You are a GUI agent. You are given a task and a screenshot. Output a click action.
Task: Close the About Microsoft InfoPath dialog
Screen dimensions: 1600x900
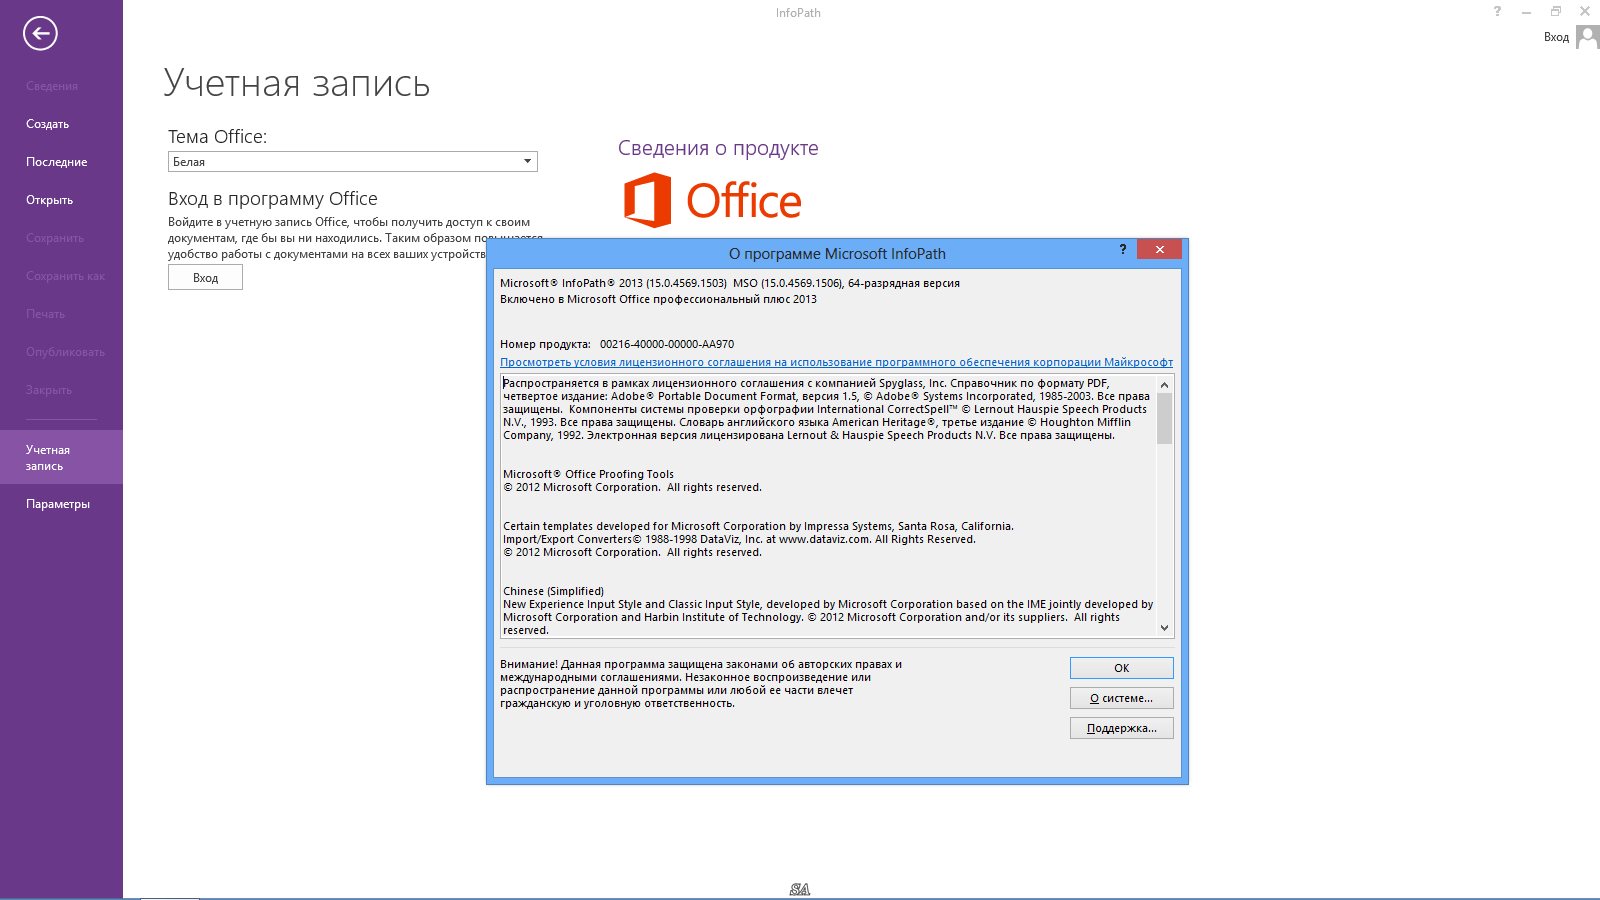(1159, 249)
